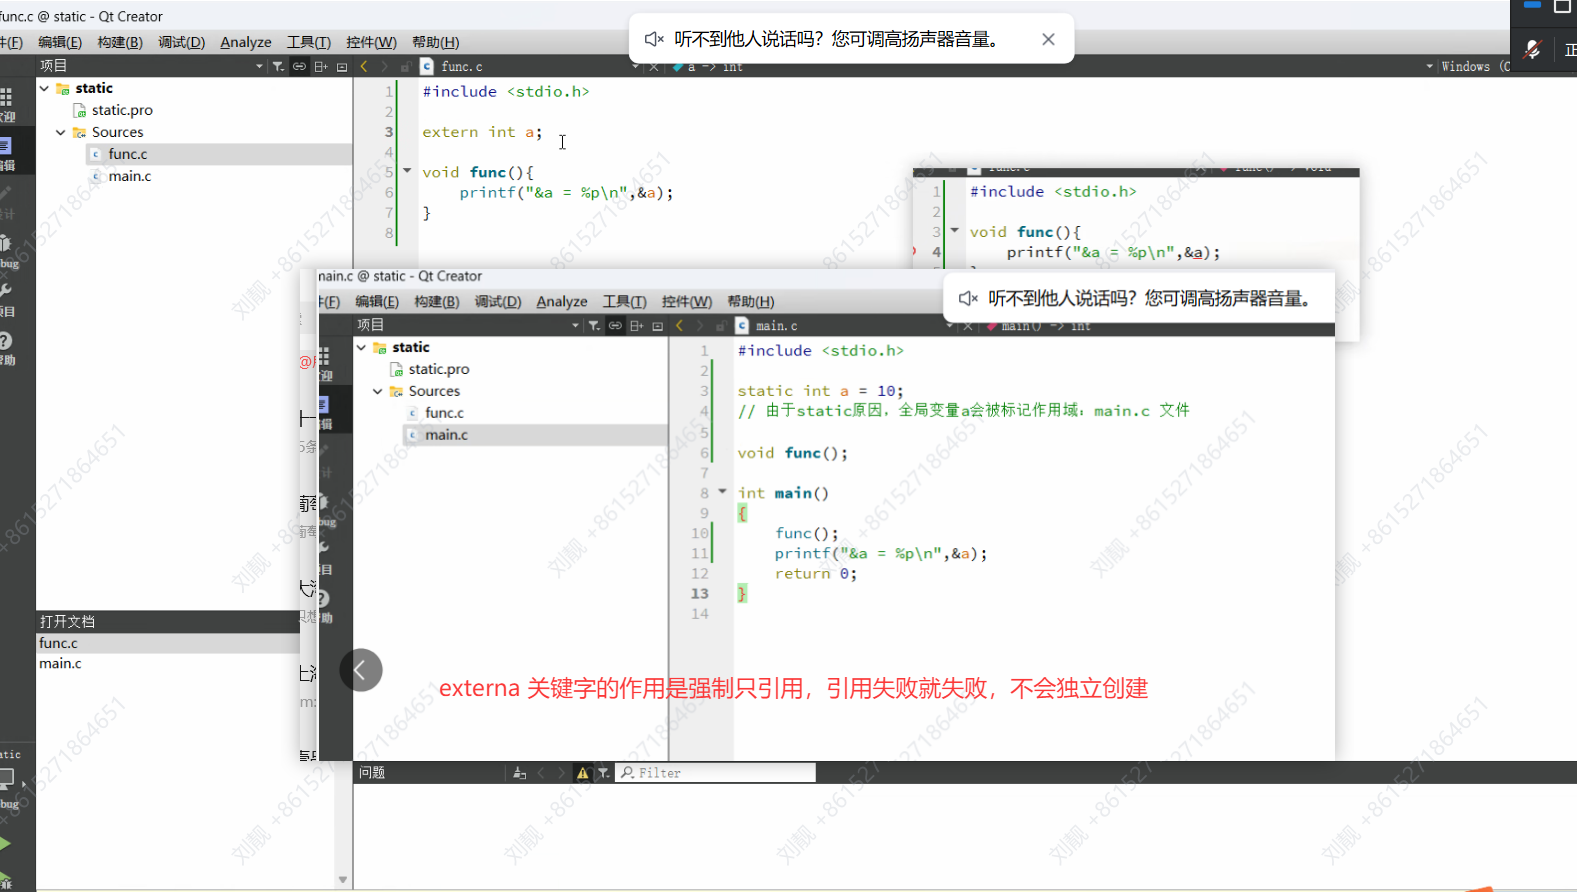Open the outer 项目 view selector dropdown
Viewport: 1577px width, 892px height.
(259, 66)
